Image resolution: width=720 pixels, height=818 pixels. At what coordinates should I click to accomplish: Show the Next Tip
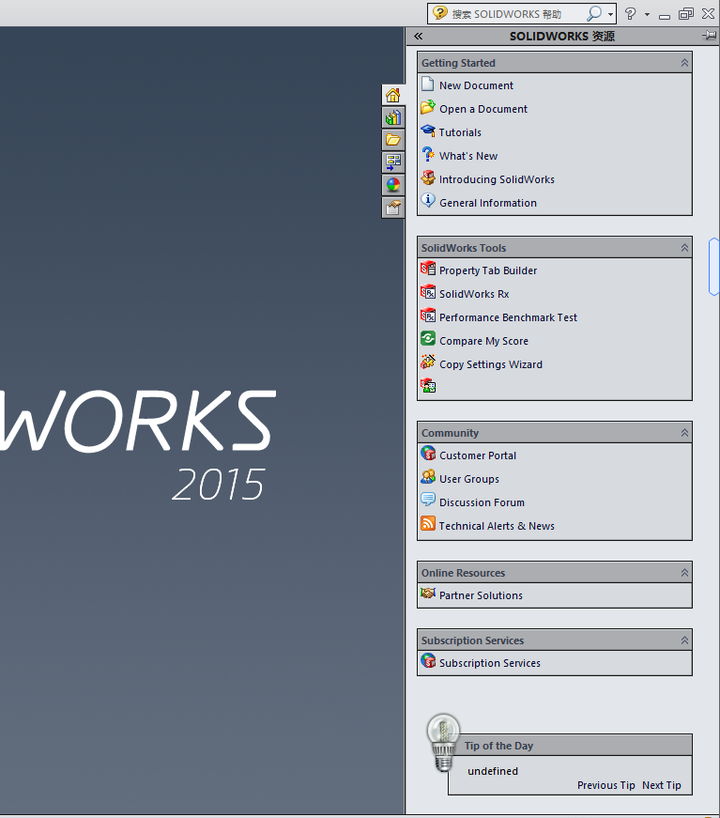[x=662, y=785]
